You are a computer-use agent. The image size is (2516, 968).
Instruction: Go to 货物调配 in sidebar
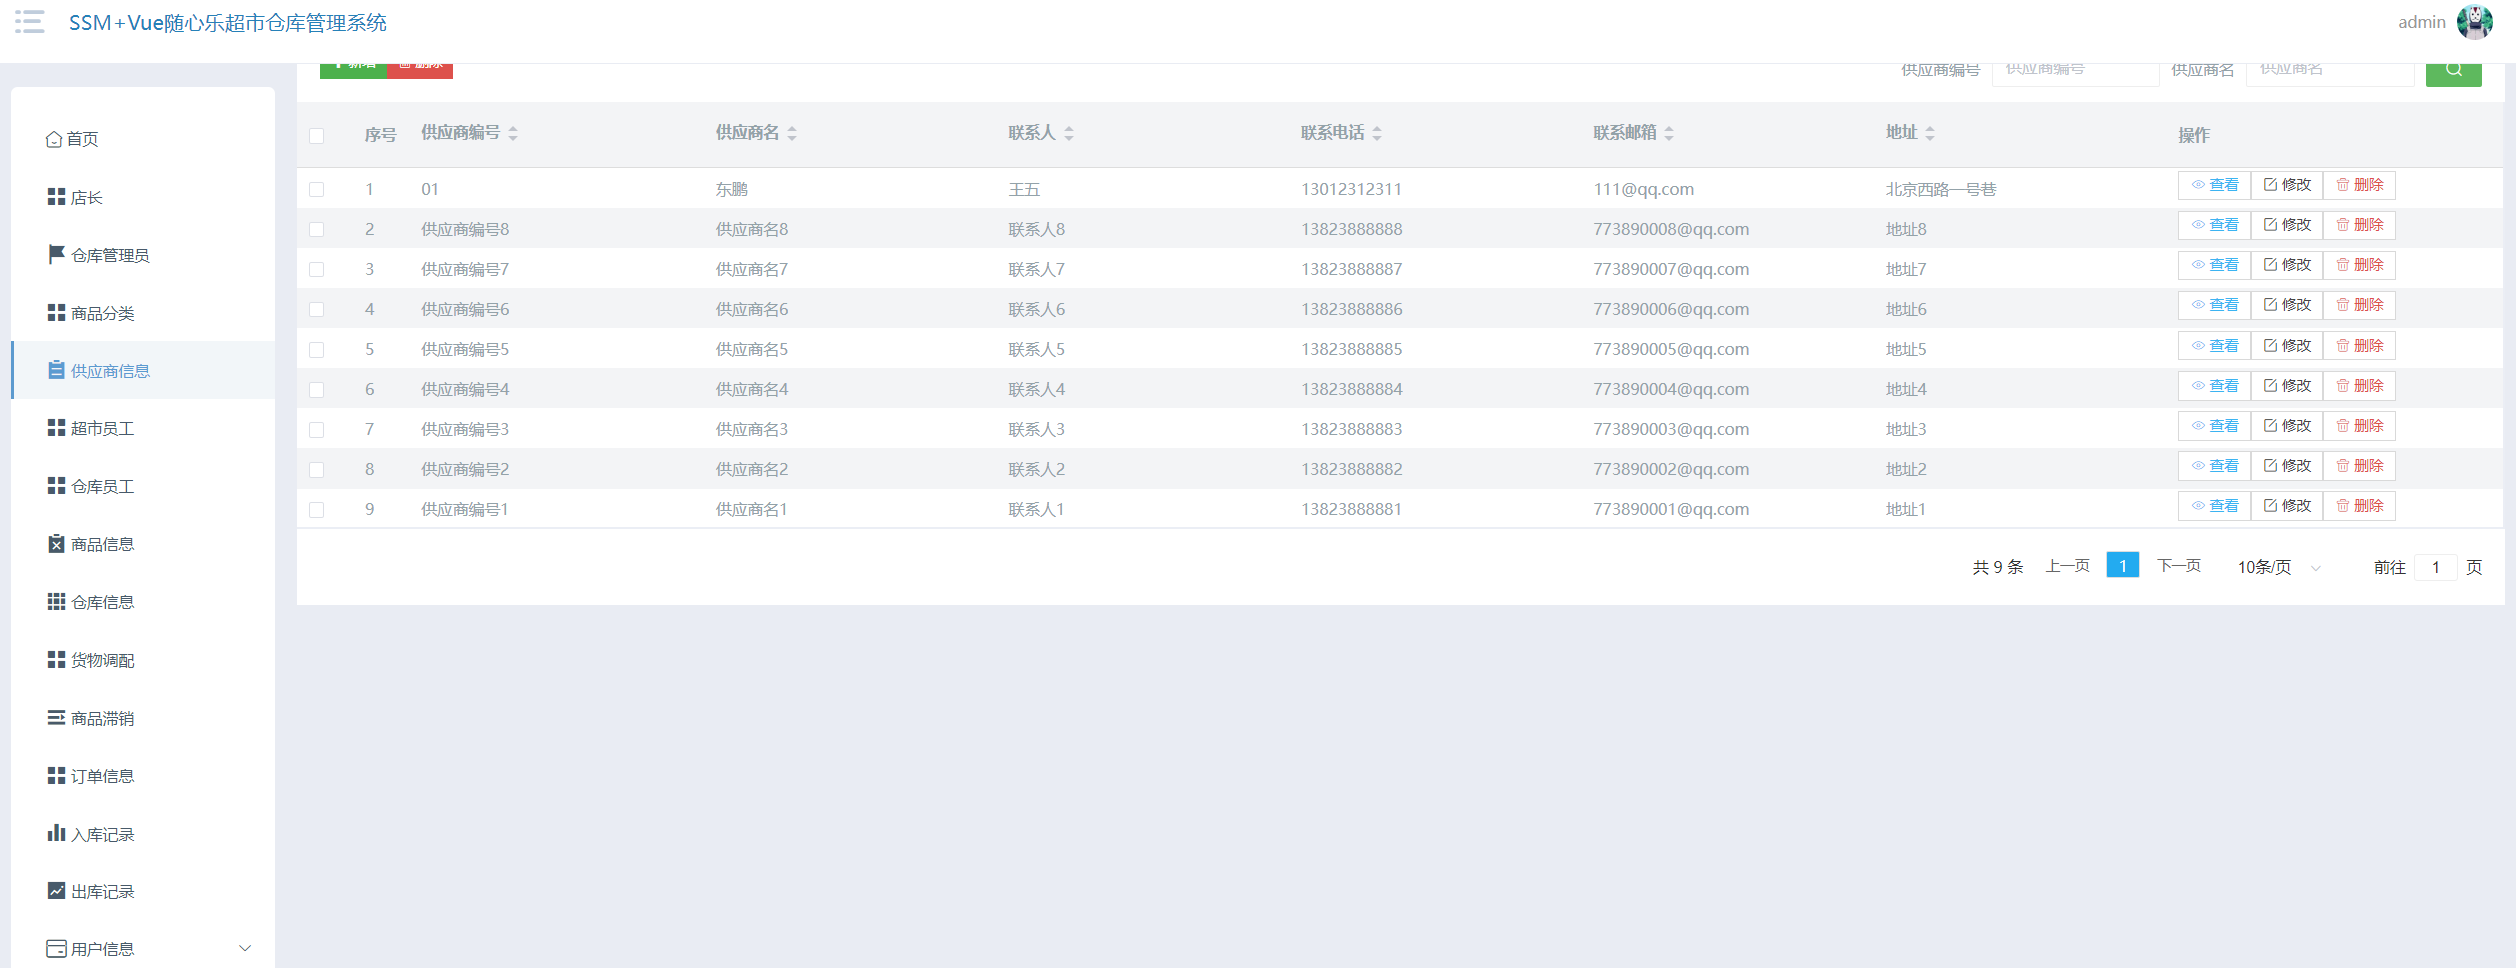pos(102,660)
